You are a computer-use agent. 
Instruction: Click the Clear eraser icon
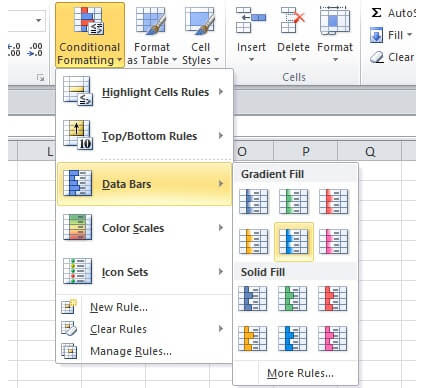tap(377, 57)
